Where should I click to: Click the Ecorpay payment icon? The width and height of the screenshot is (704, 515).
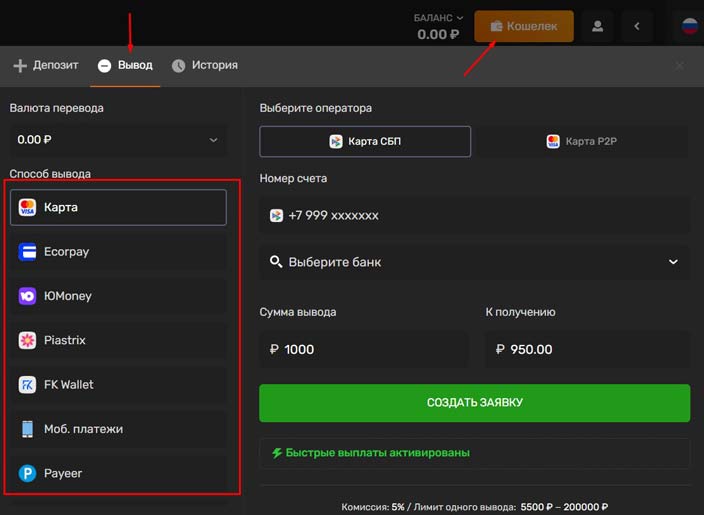coord(27,252)
